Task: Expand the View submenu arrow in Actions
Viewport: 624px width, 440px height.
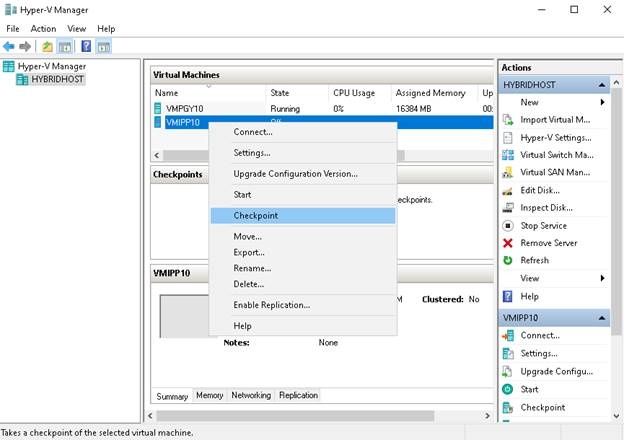Action: click(603, 278)
